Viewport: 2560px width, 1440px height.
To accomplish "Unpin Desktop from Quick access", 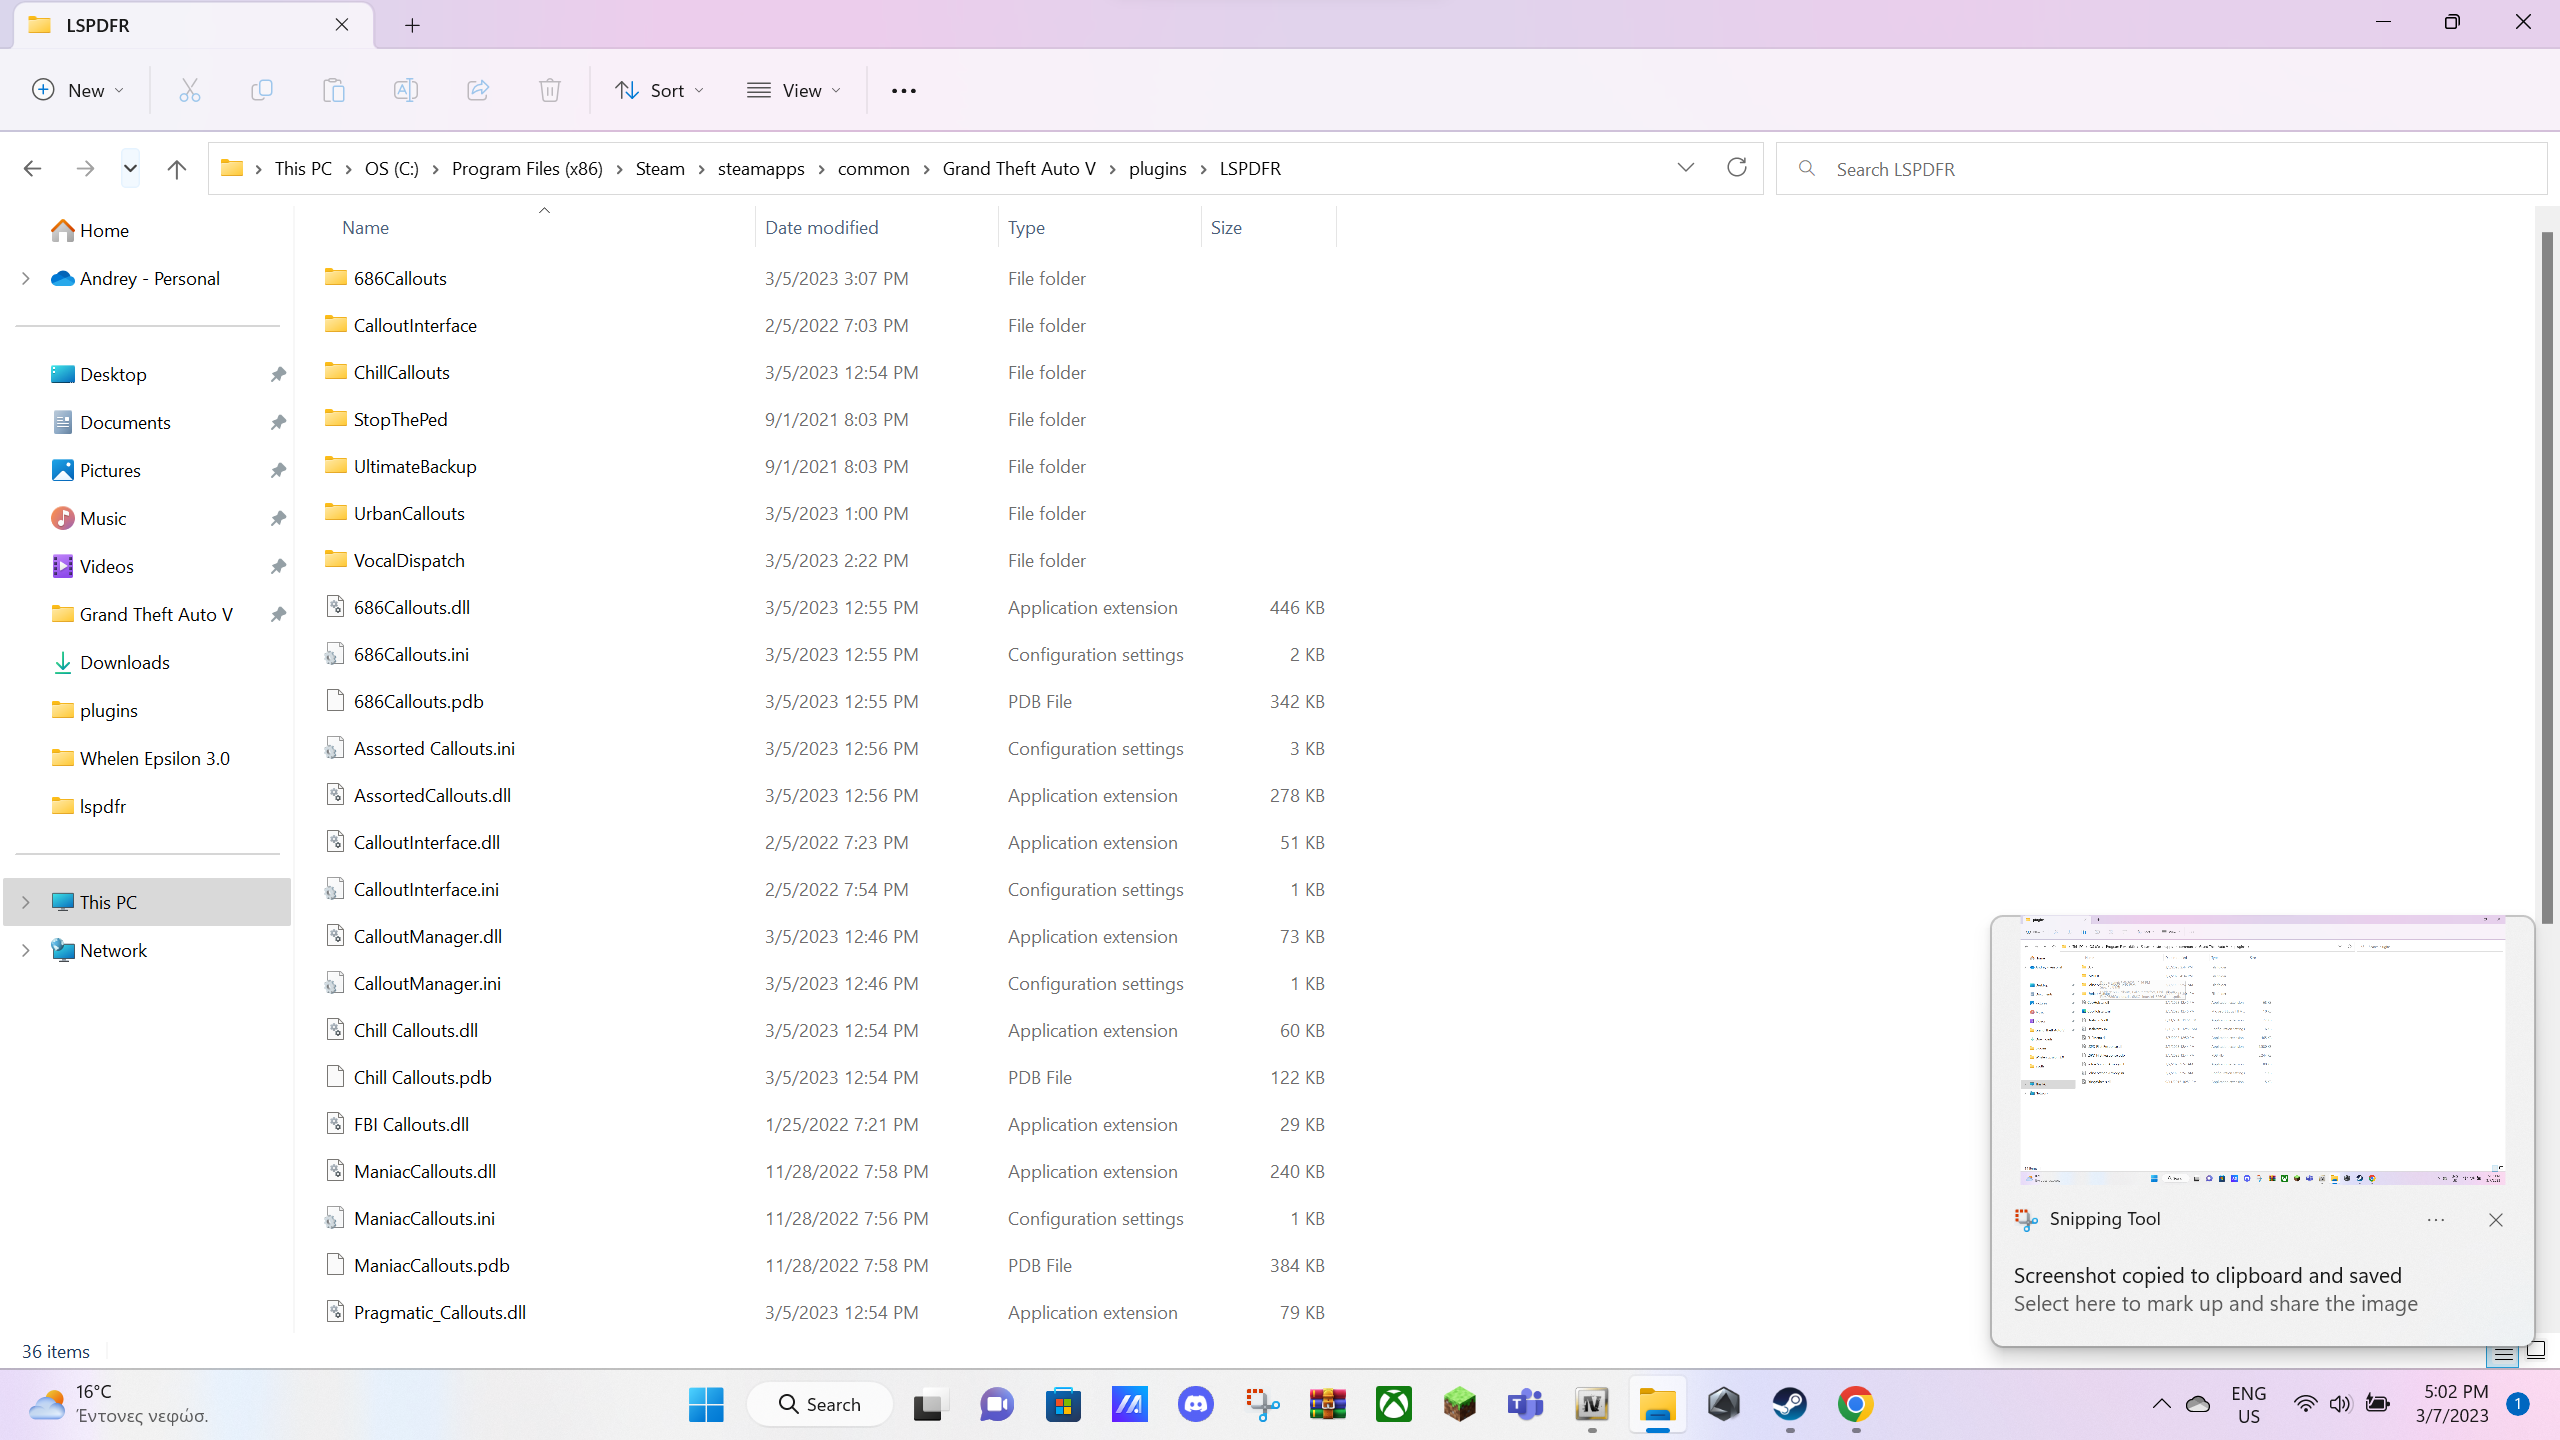I will point(278,374).
